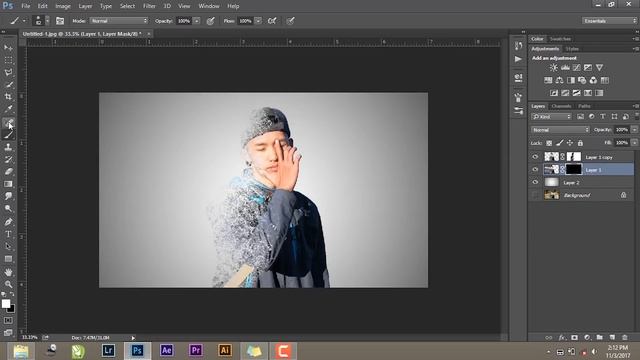
Task: Switch to the Channels tab
Action: [x=561, y=106]
